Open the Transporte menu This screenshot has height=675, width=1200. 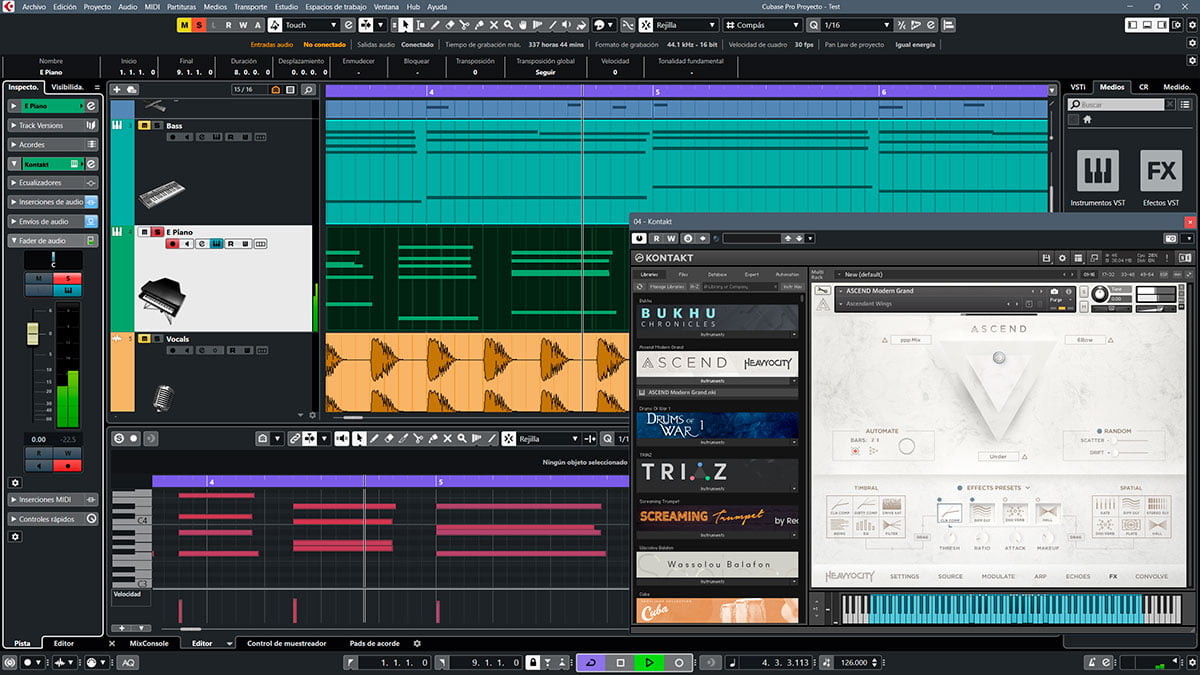(250, 7)
